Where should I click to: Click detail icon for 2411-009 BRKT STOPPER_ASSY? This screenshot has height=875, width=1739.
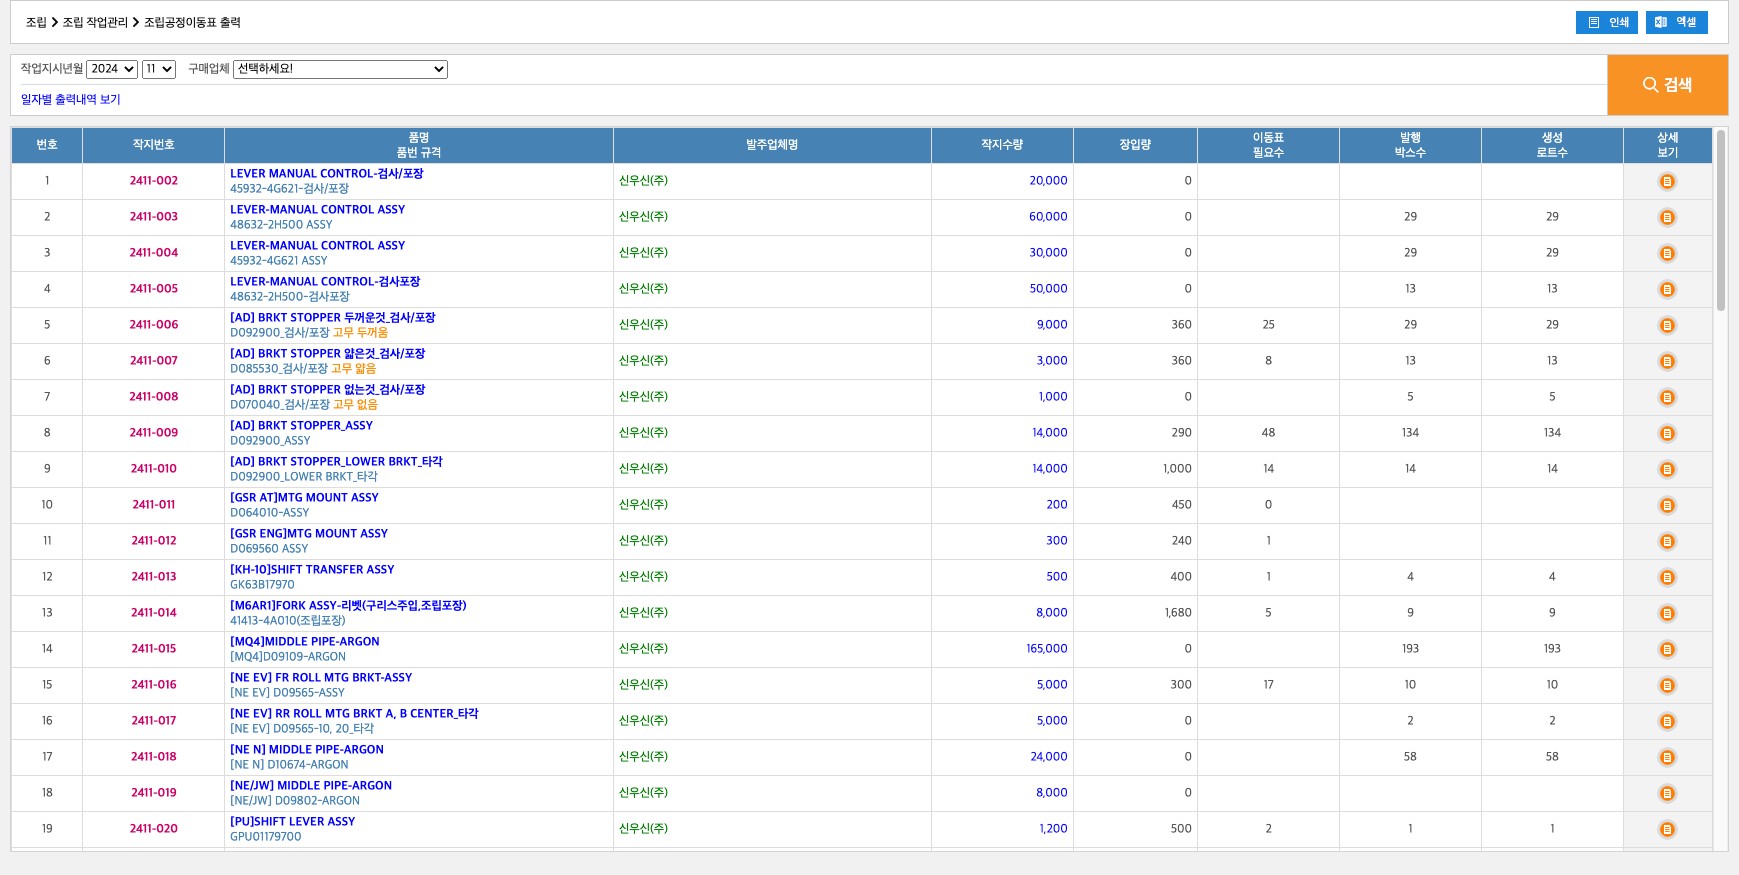(x=1666, y=433)
